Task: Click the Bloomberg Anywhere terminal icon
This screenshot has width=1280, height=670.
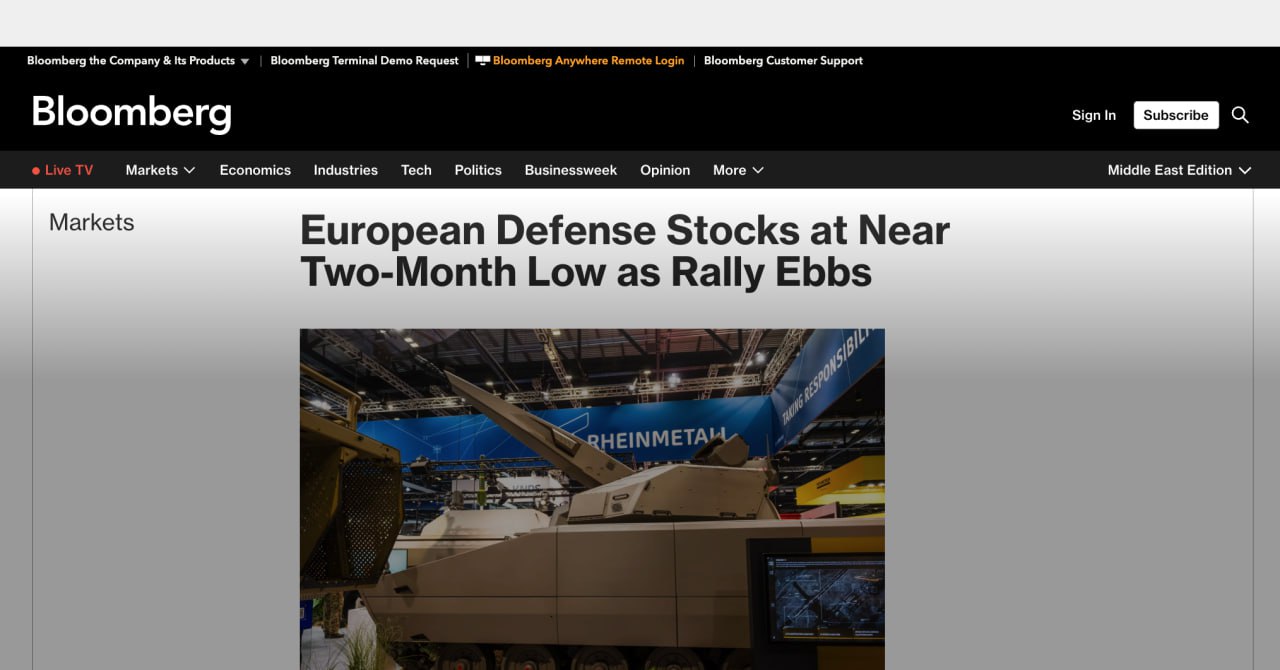Action: pos(482,61)
